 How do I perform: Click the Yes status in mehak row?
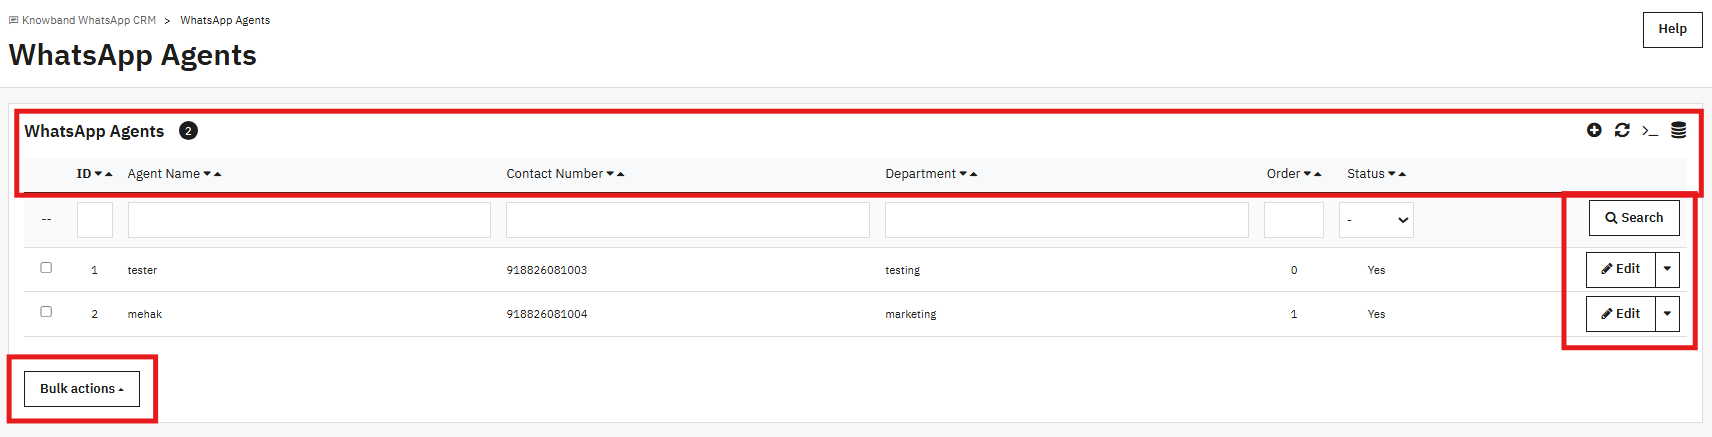tap(1376, 314)
